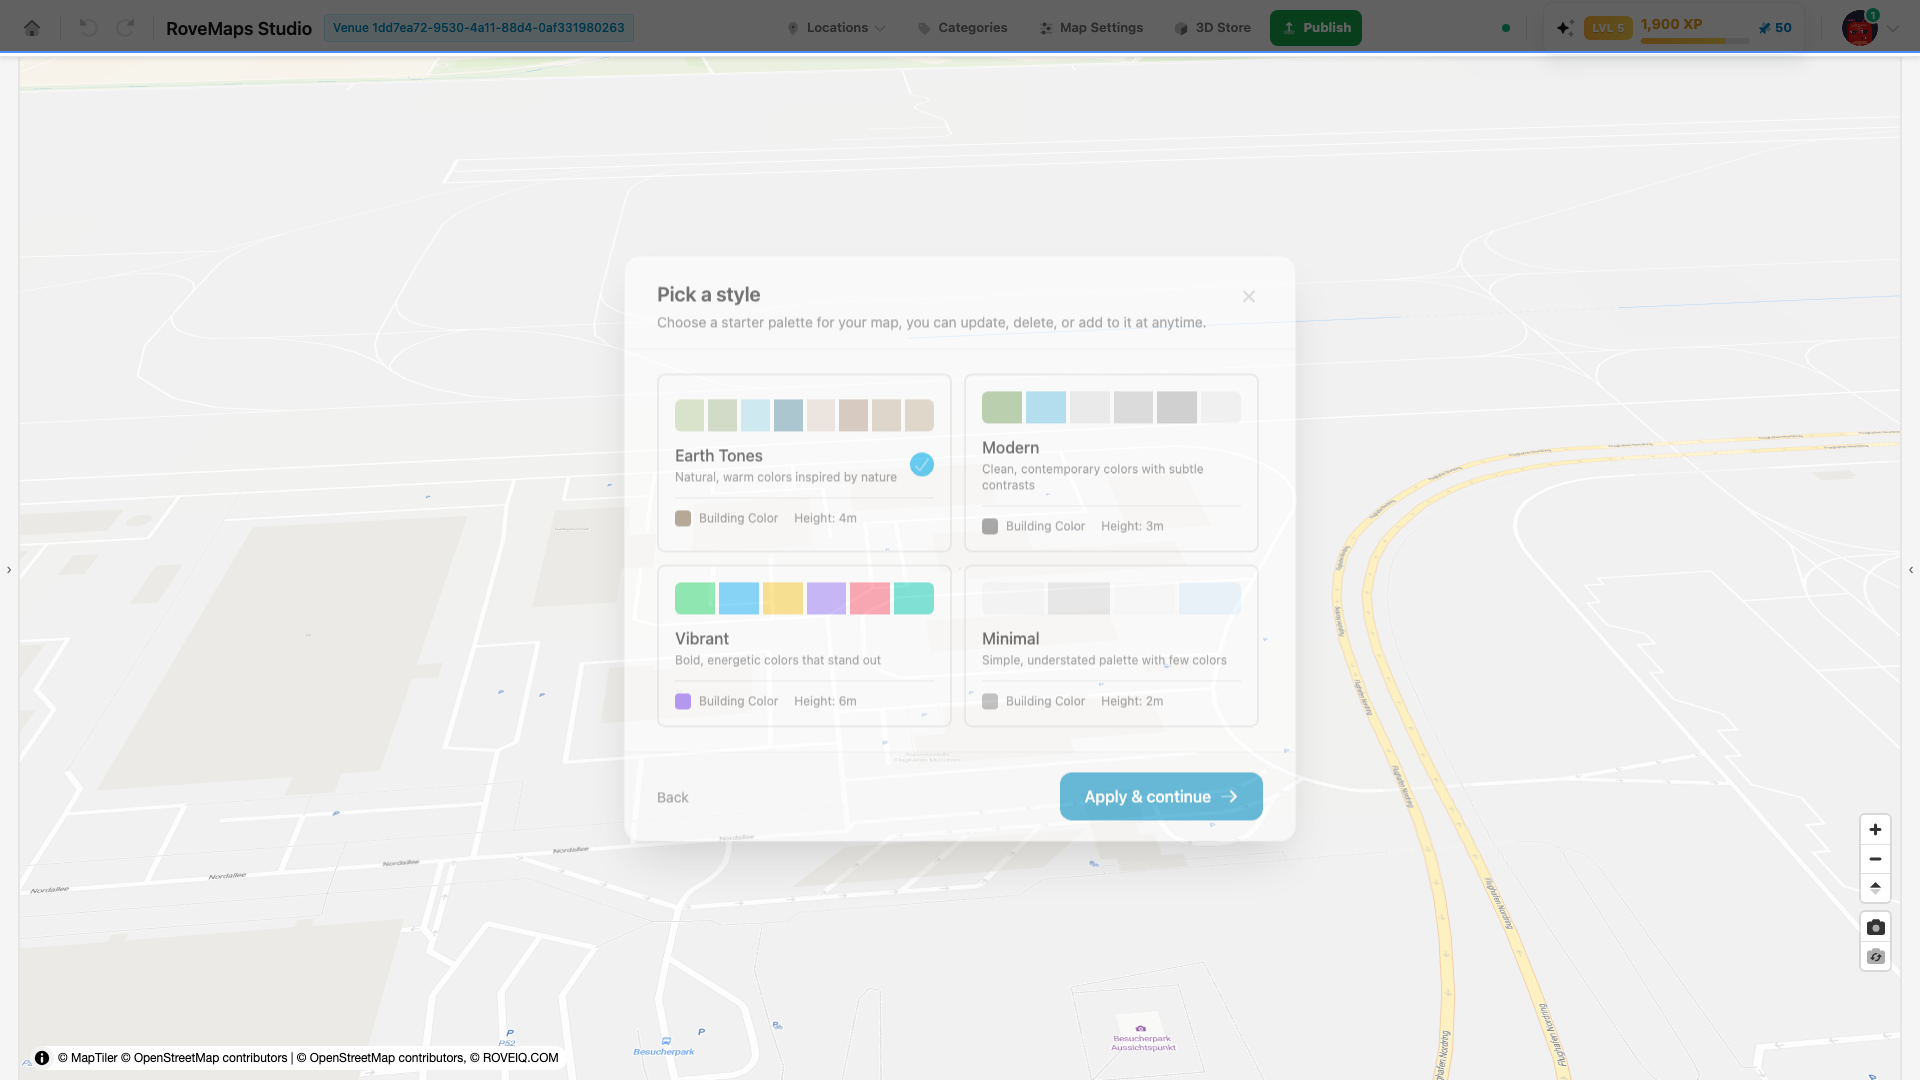This screenshot has height=1080, width=1920.
Task: Expand the account dropdown chevron
Action: pos(1893,29)
